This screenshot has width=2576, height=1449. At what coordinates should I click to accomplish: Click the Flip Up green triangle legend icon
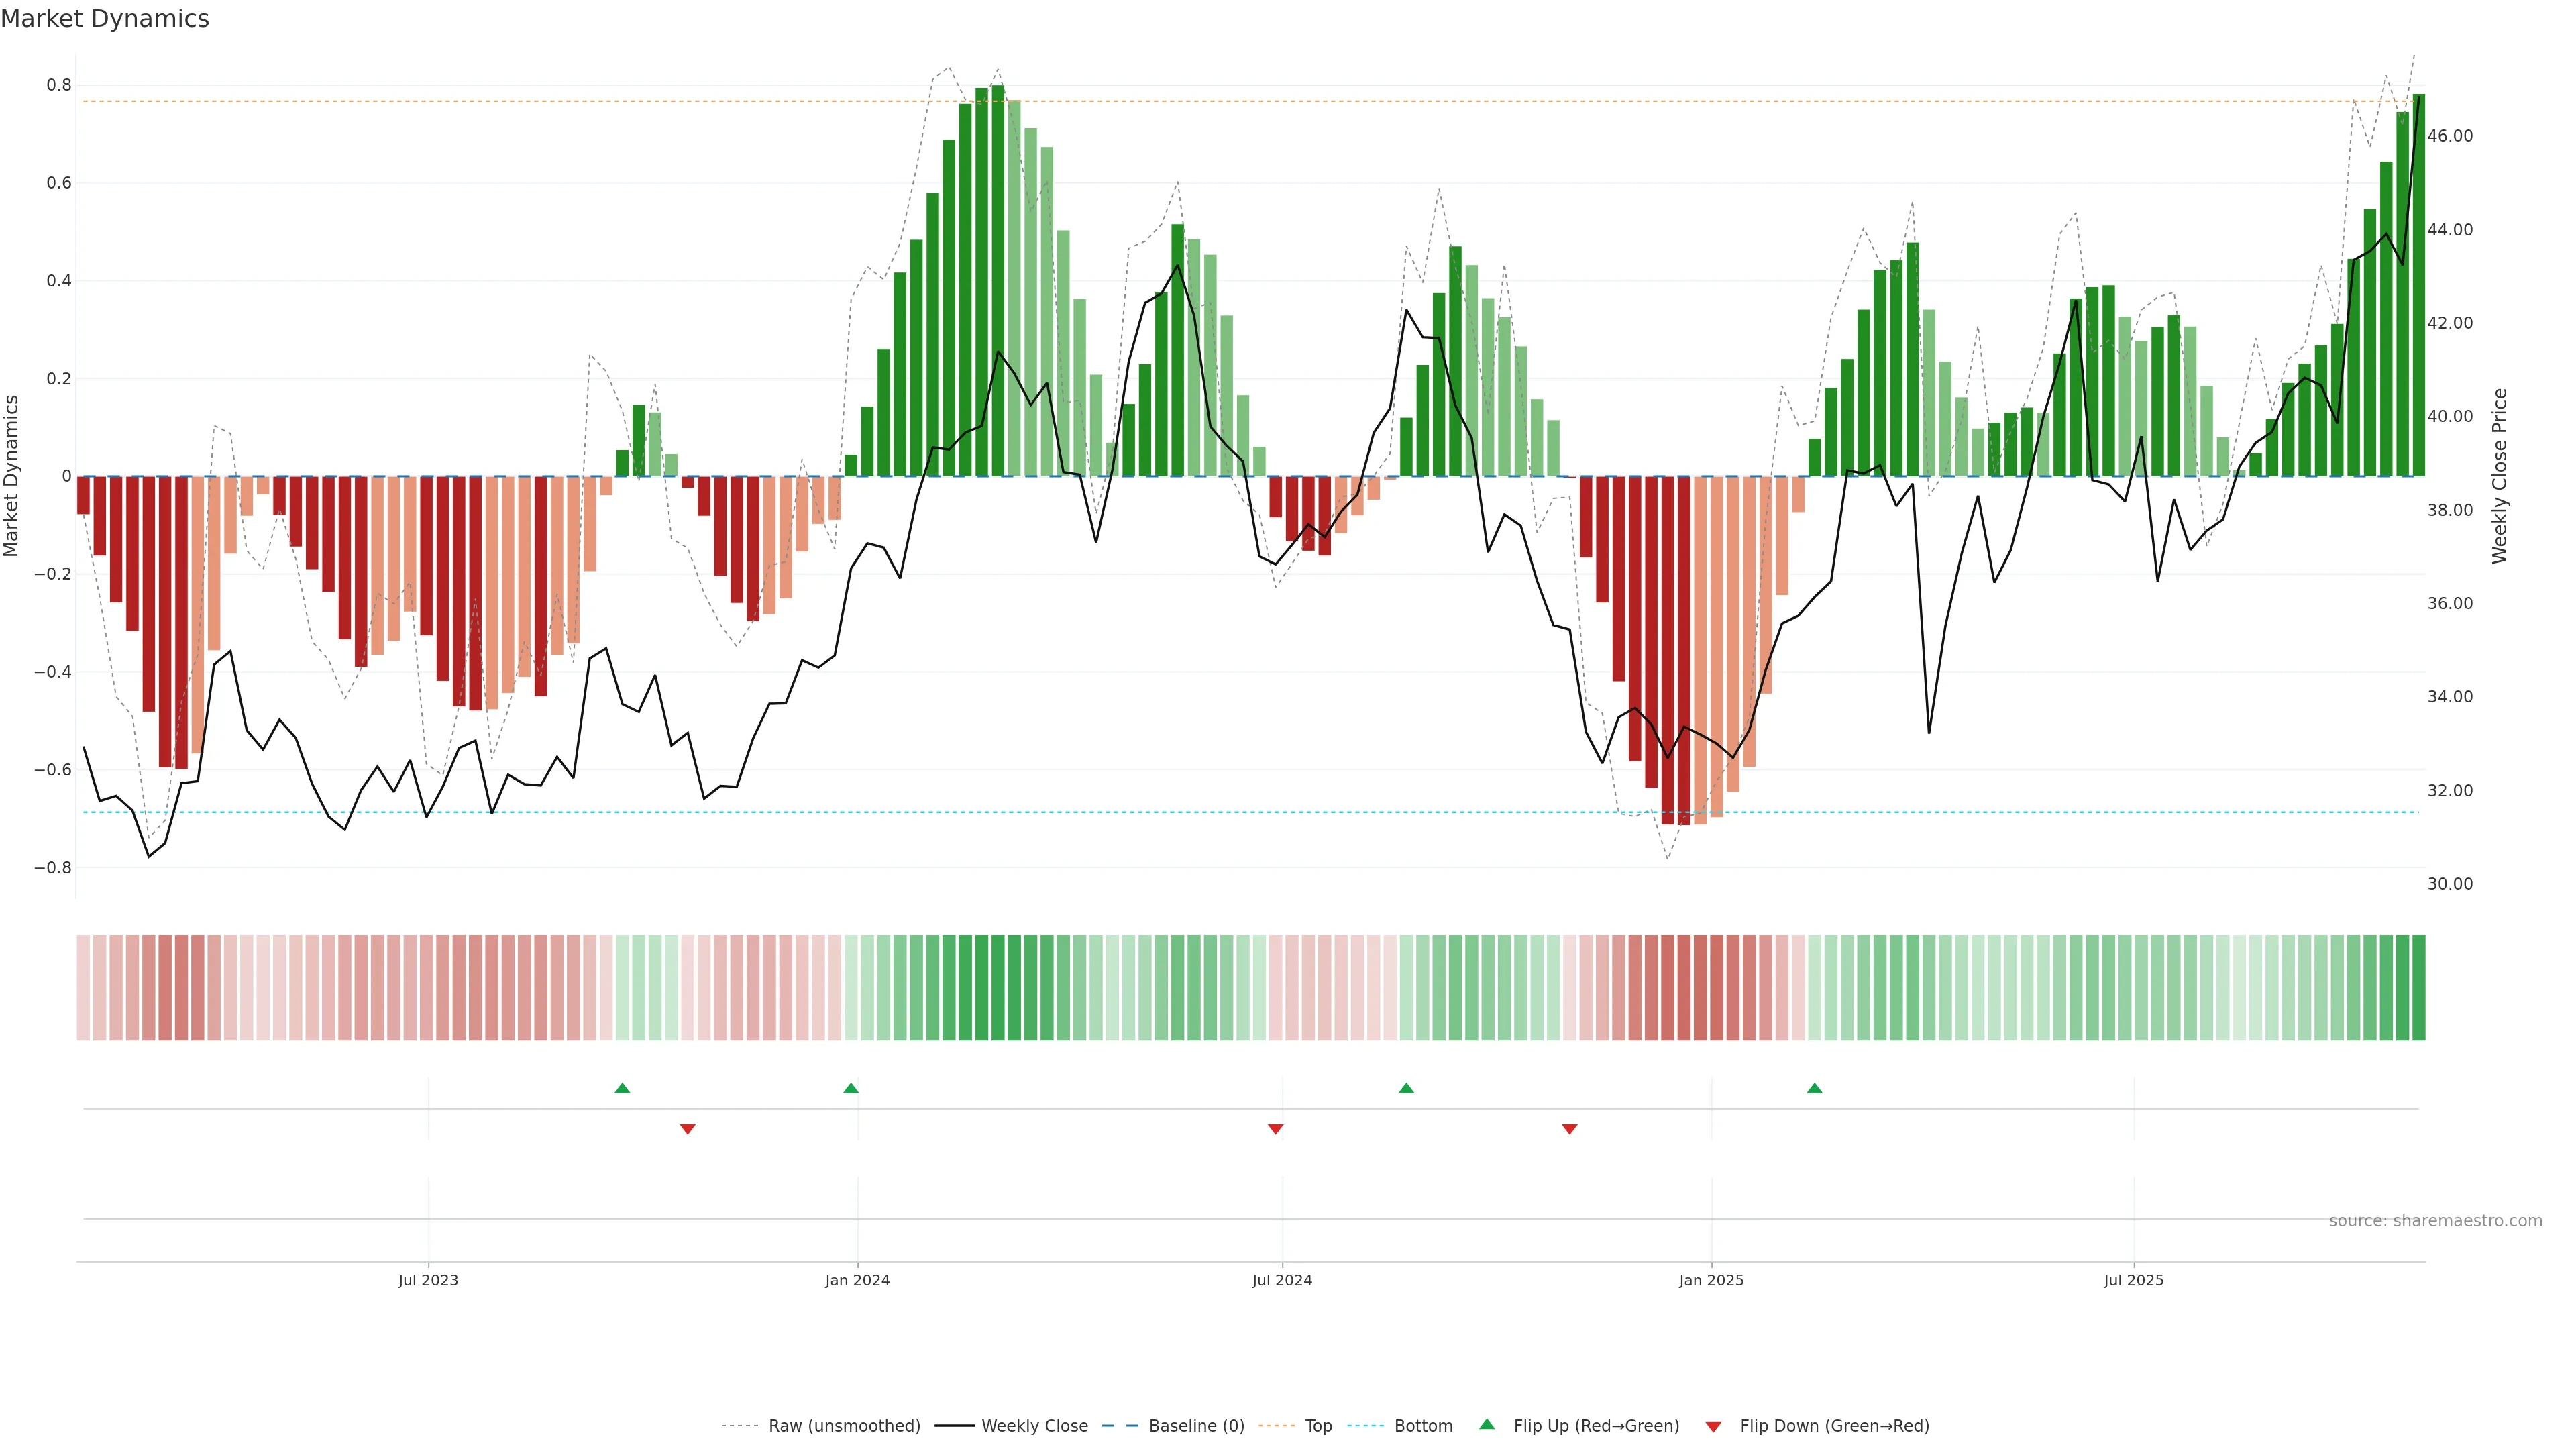[x=1487, y=1424]
